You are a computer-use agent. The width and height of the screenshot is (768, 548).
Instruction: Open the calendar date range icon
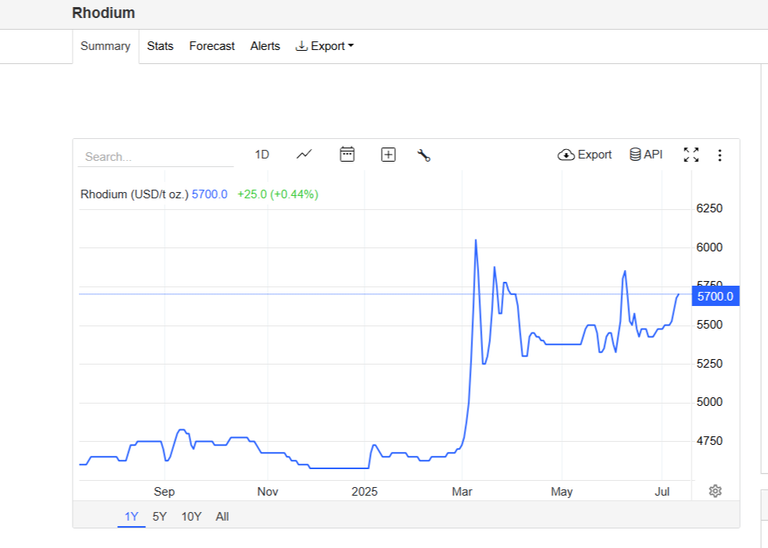click(x=347, y=154)
